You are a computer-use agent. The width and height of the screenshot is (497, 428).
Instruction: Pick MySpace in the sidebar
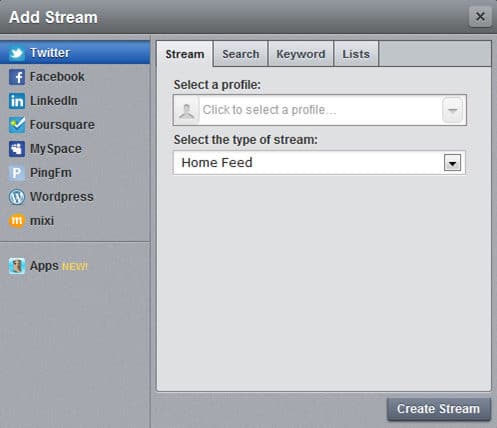[x=56, y=149]
